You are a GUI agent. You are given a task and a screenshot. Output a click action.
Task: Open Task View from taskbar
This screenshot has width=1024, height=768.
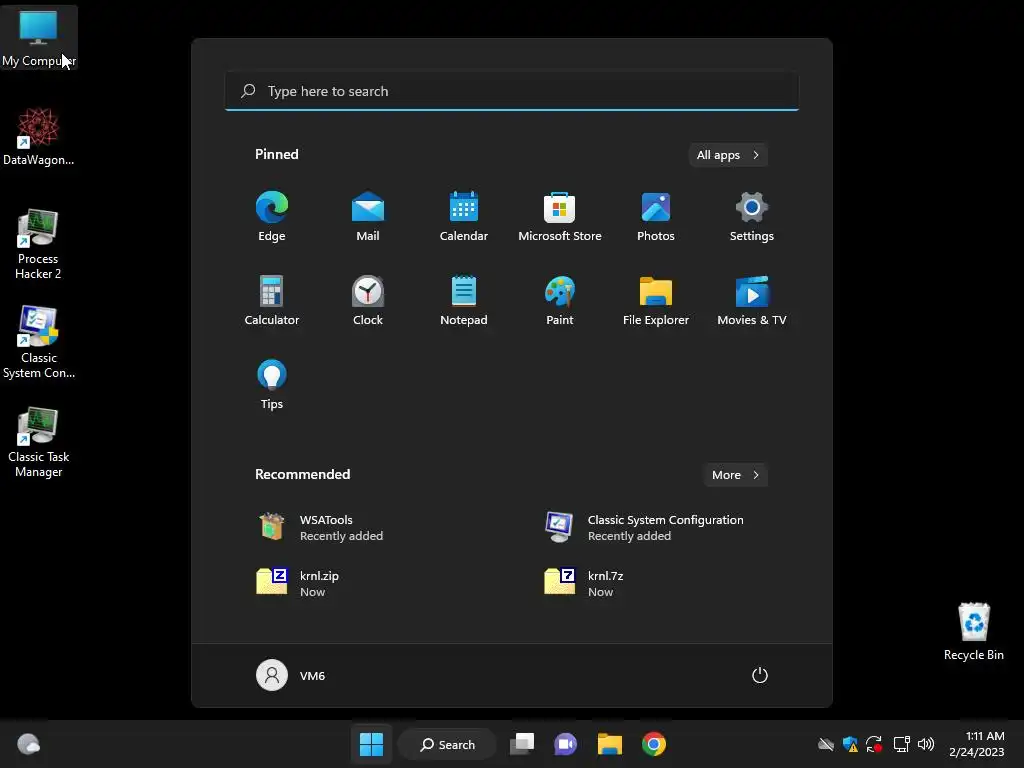click(x=522, y=744)
